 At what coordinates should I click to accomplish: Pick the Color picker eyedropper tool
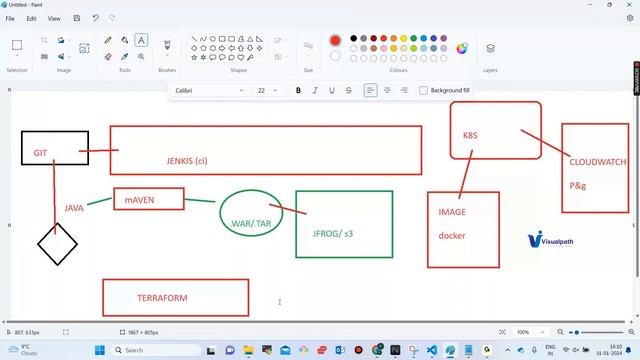[x=124, y=57]
